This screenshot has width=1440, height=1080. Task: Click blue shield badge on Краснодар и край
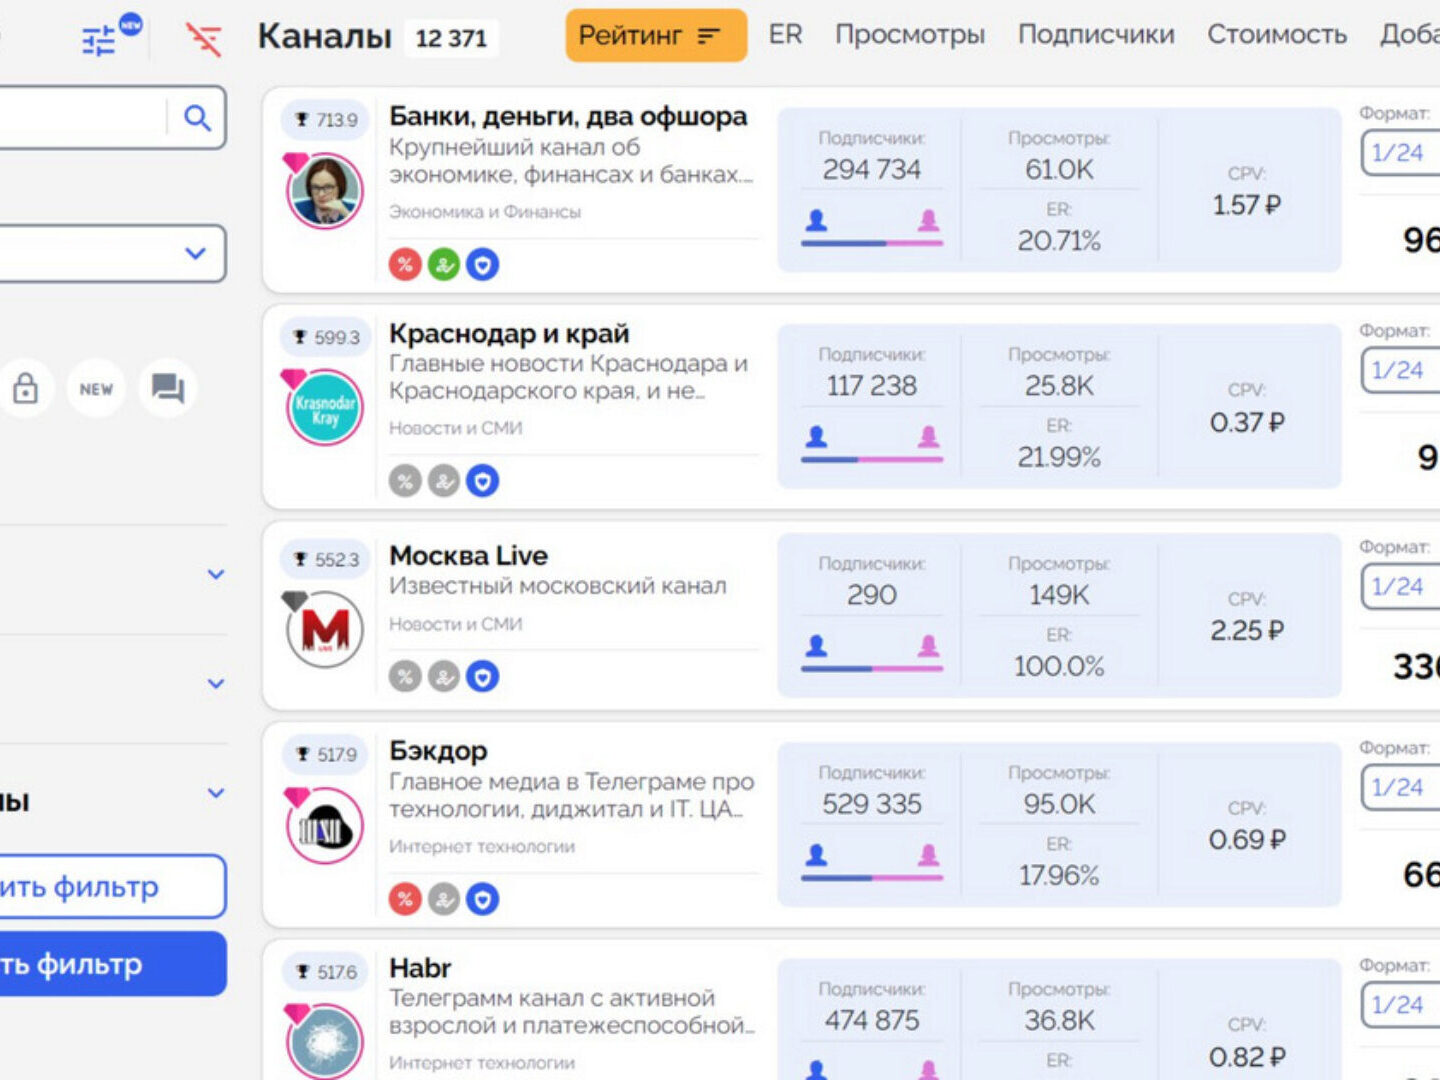pyautogui.click(x=483, y=481)
